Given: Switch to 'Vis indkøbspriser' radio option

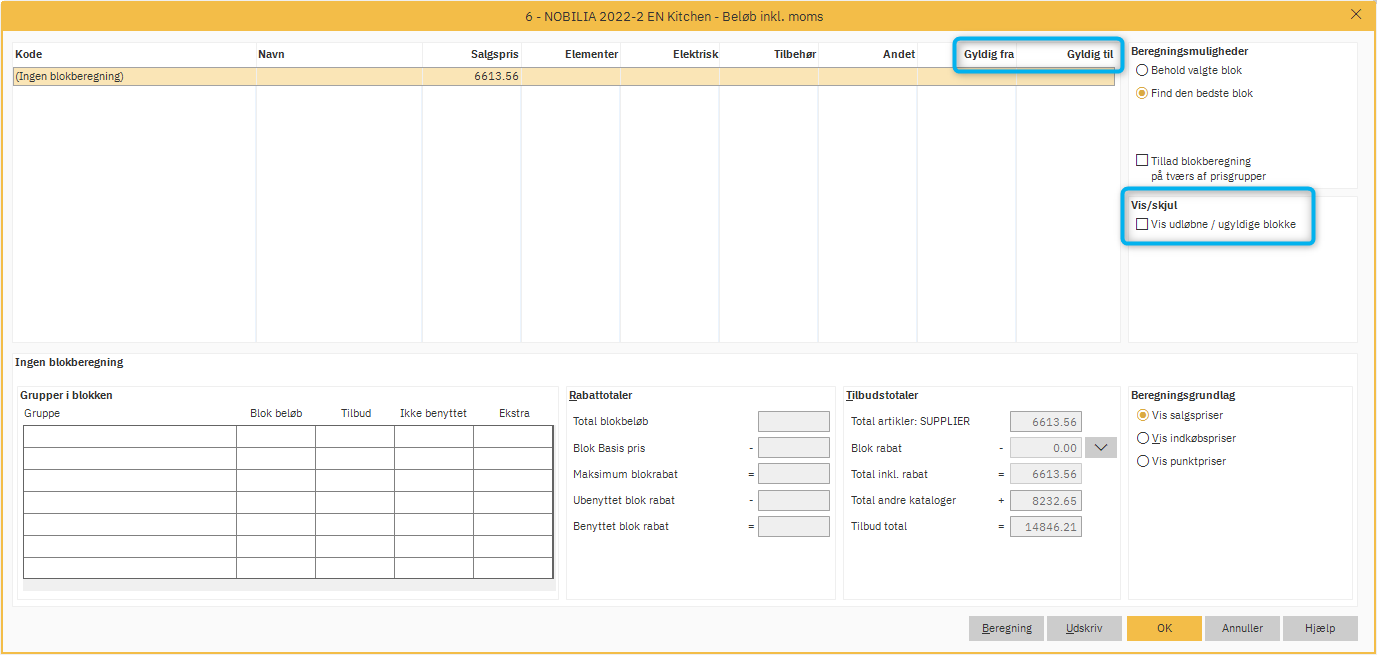Looking at the screenshot, I should click(1143, 438).
